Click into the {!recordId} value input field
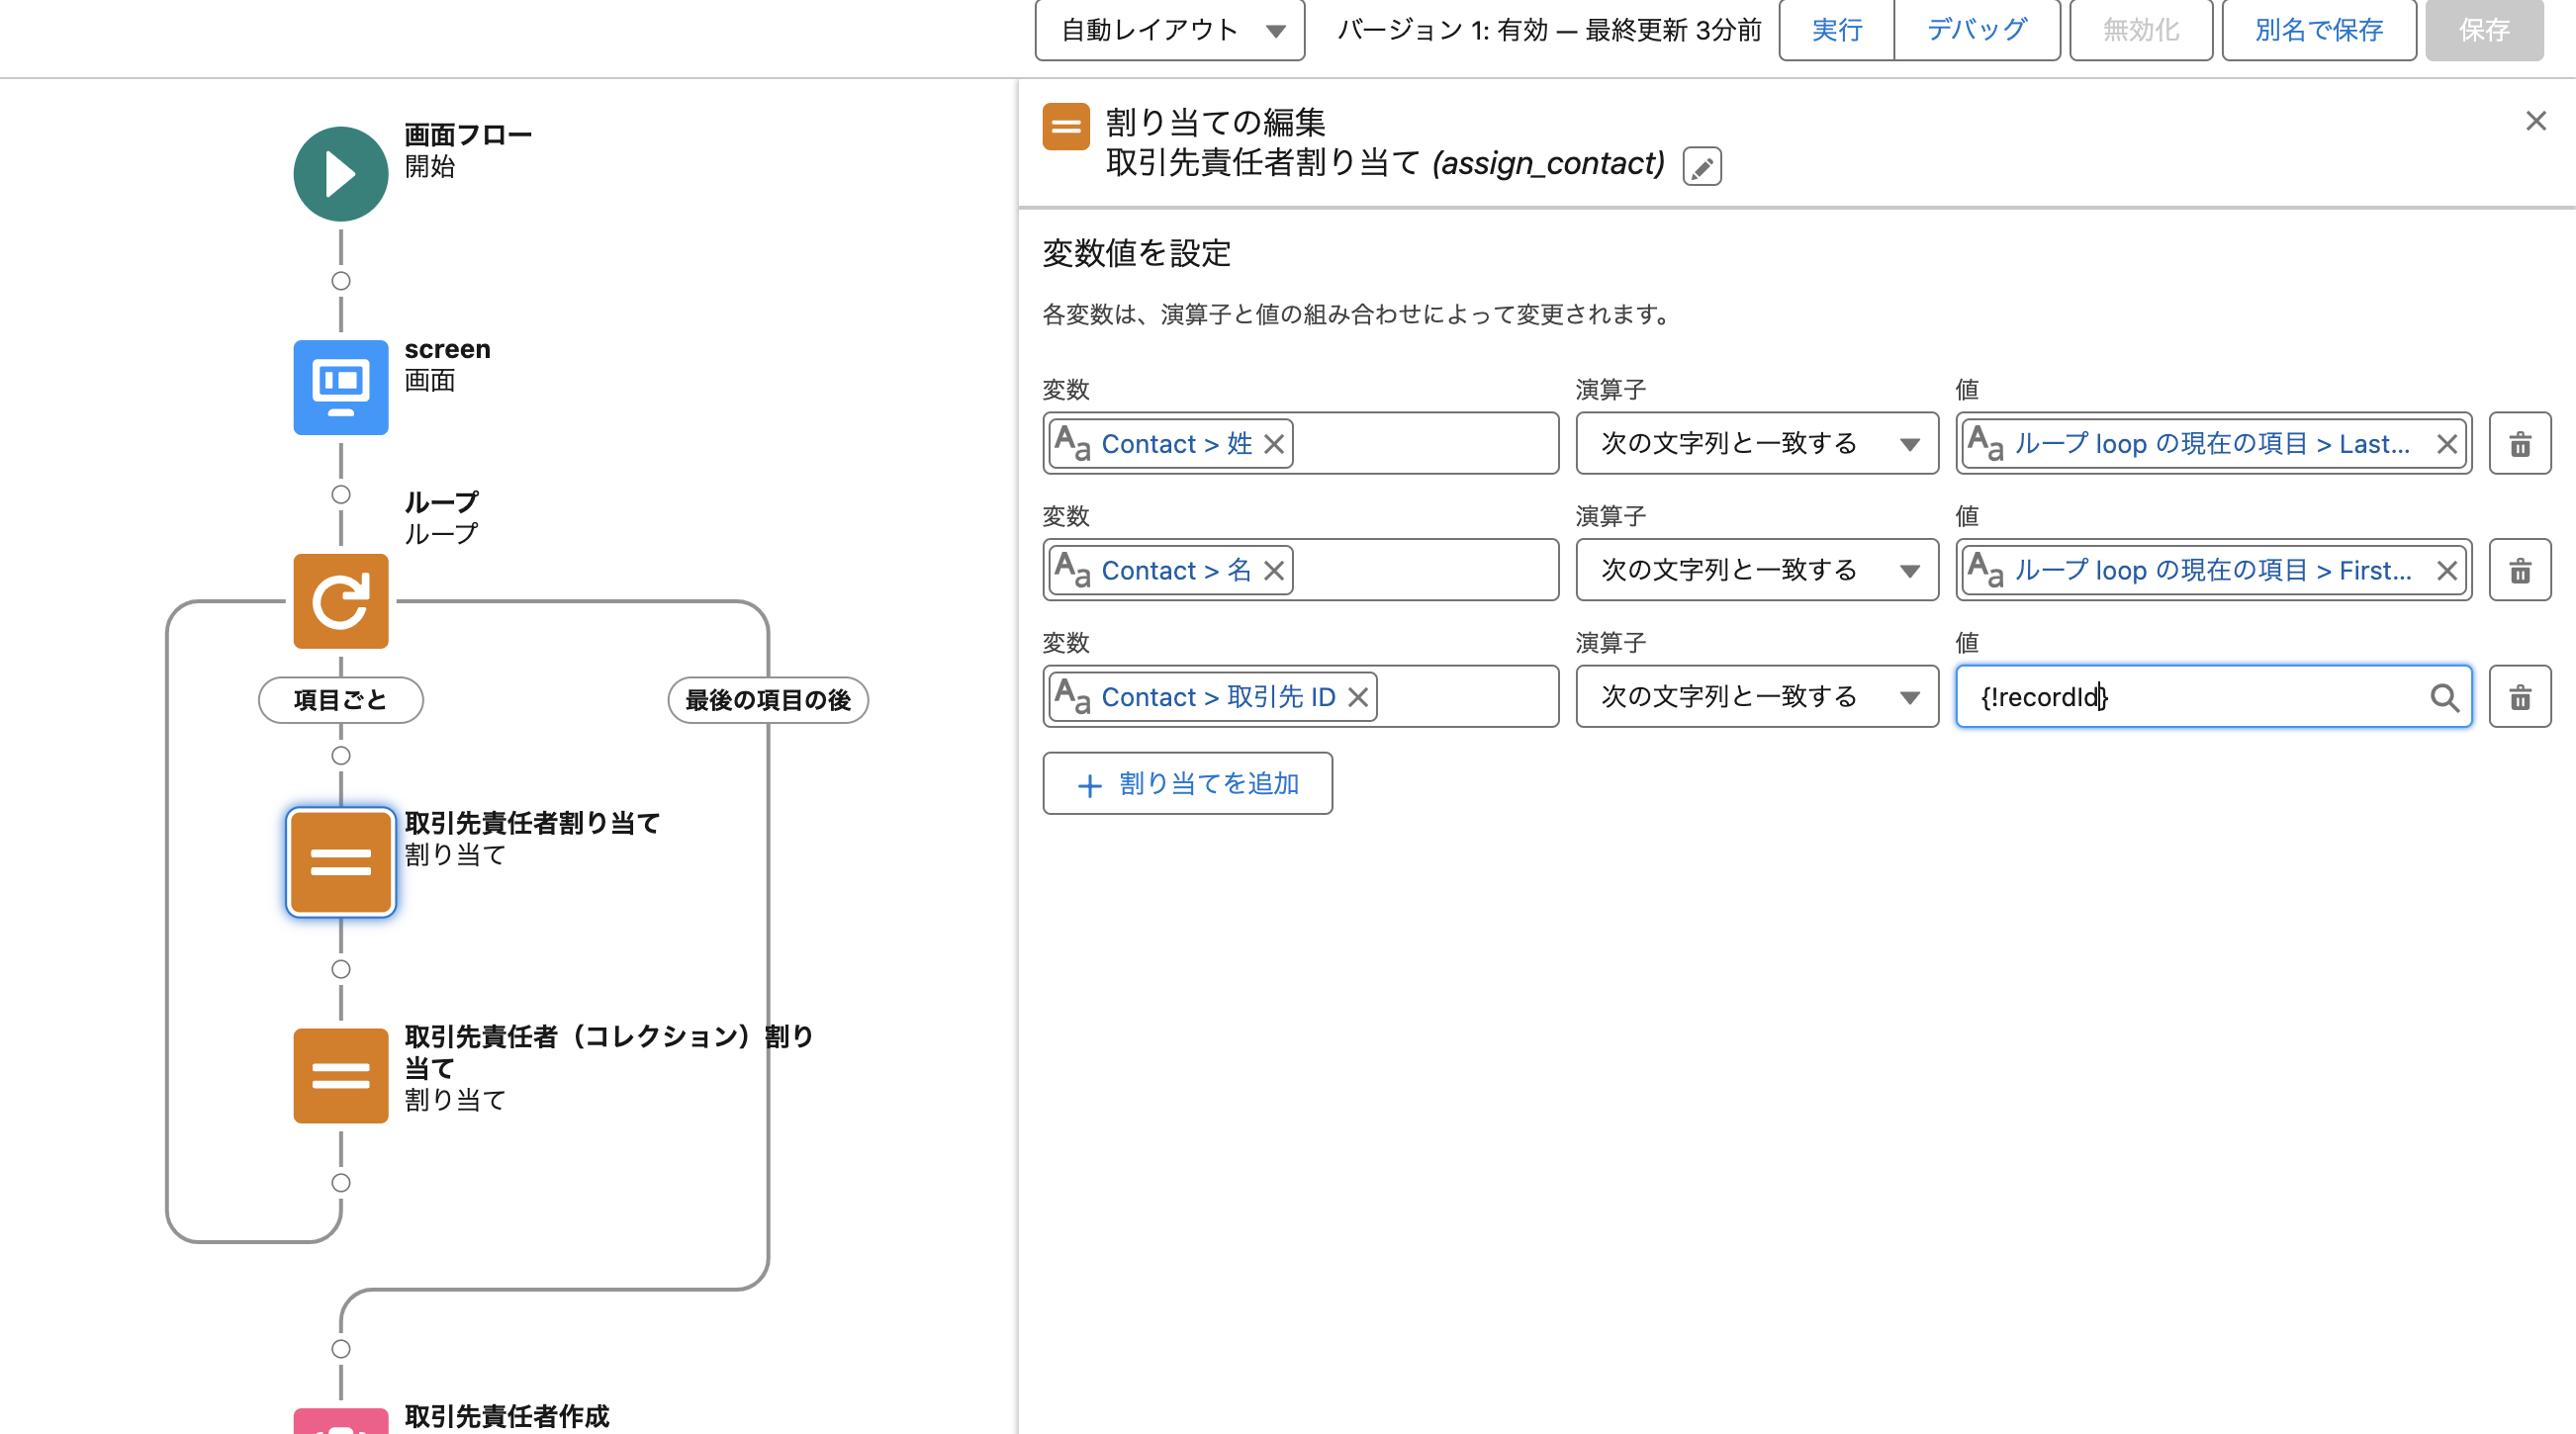Screen dimensions: 2576x1434 [x=2190, y=697]
